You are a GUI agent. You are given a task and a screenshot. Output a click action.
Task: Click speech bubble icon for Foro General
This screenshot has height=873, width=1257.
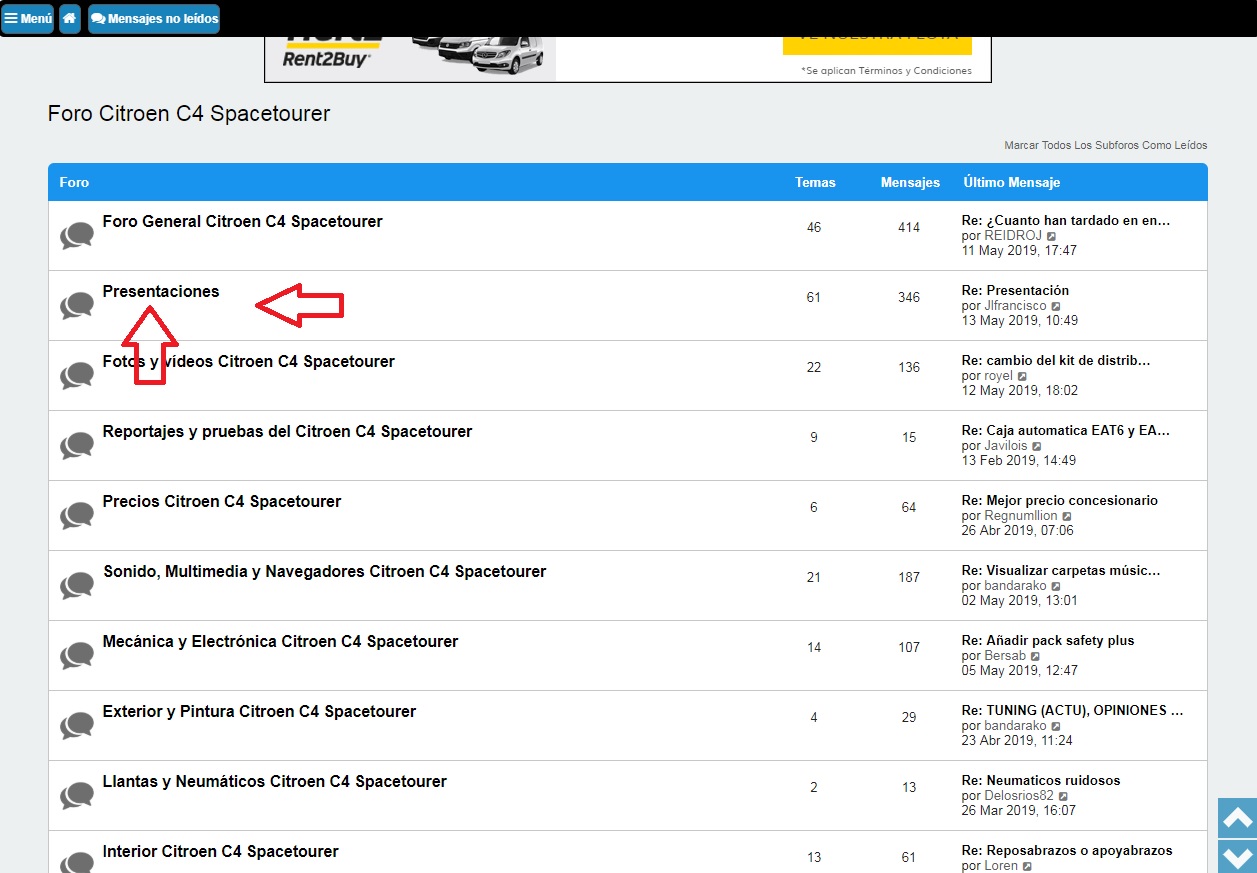[77, 236]
